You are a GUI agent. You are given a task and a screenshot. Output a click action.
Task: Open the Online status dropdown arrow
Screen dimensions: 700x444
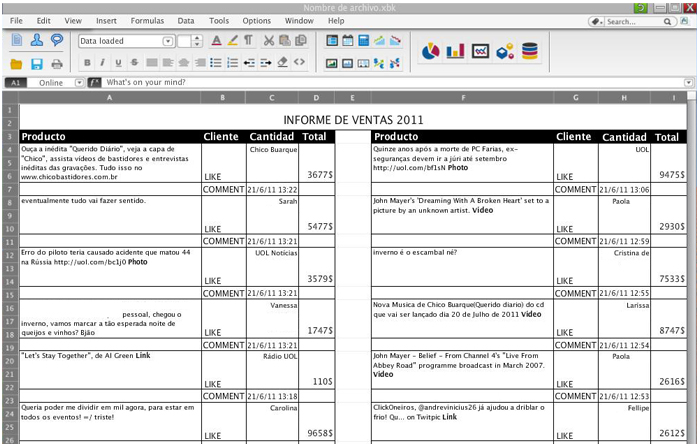(x=79, y=83)
